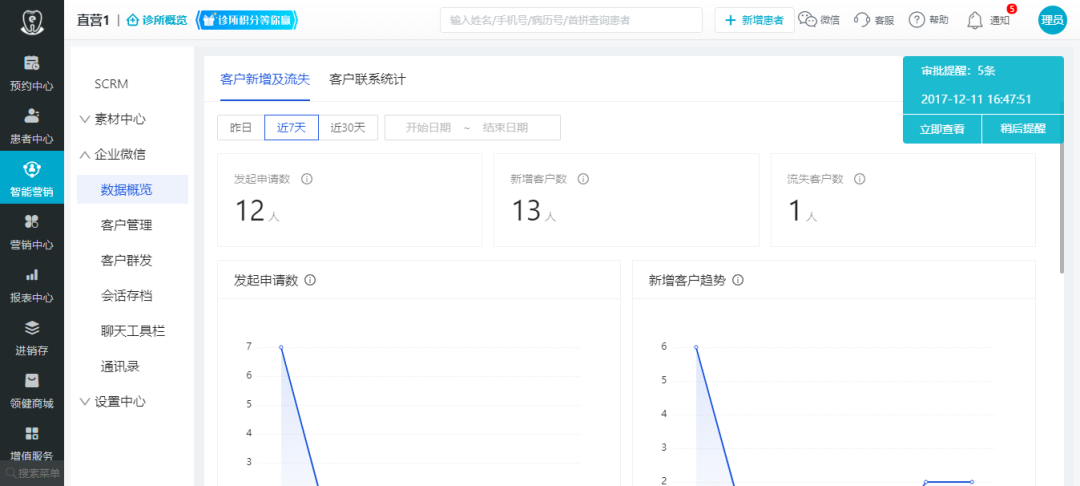The image size is (1080, 486).
Task: Switch to 客户联系统计 tab
Action: pyautogui.click(x=368, y=79)
